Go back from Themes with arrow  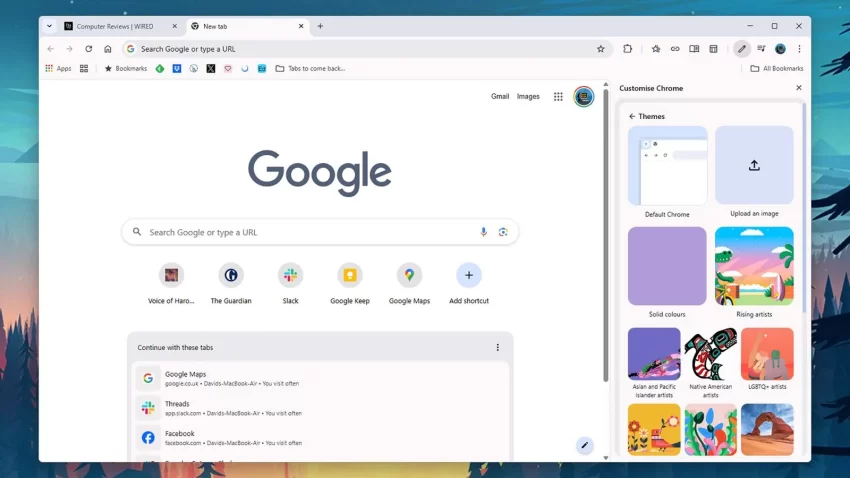(x=632, y=117)
